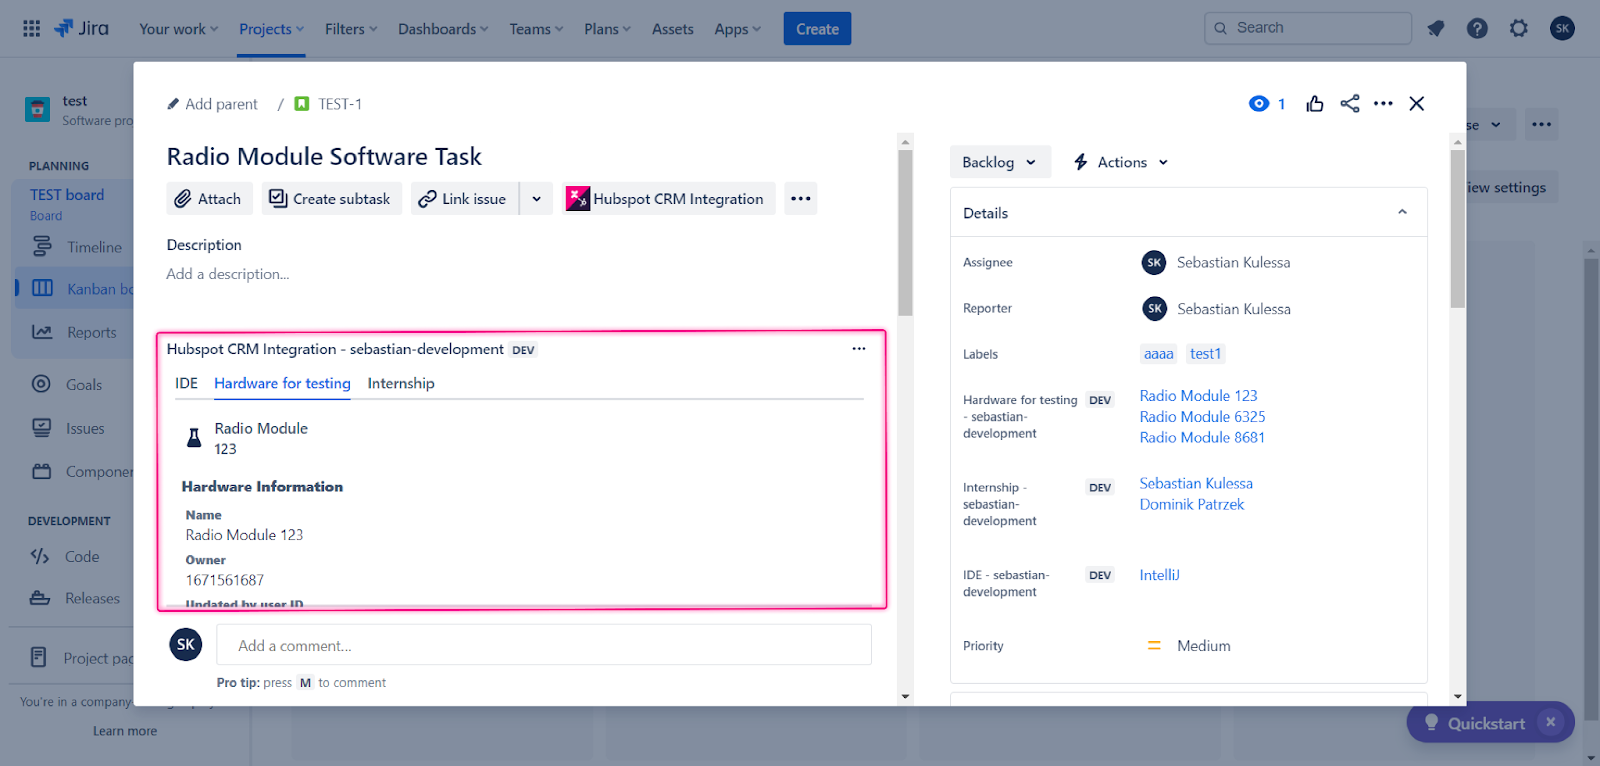Open the issue actions three-dot menu
Image resolution: width=1600 pixels, height=766 pixels.
pos(1383,104)
